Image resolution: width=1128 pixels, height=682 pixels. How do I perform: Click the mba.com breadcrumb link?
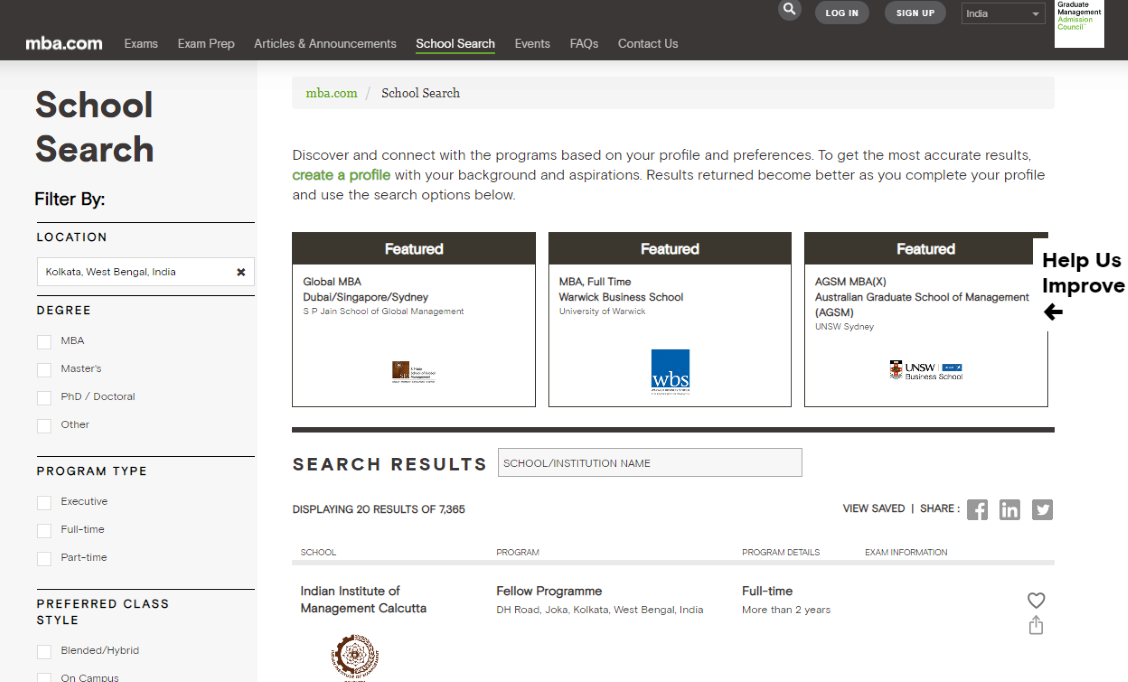[x=331, y=93]
